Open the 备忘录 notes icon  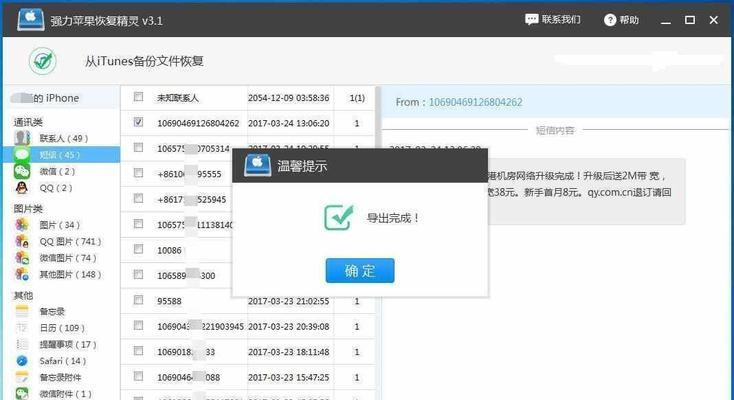tap(22, 311)
